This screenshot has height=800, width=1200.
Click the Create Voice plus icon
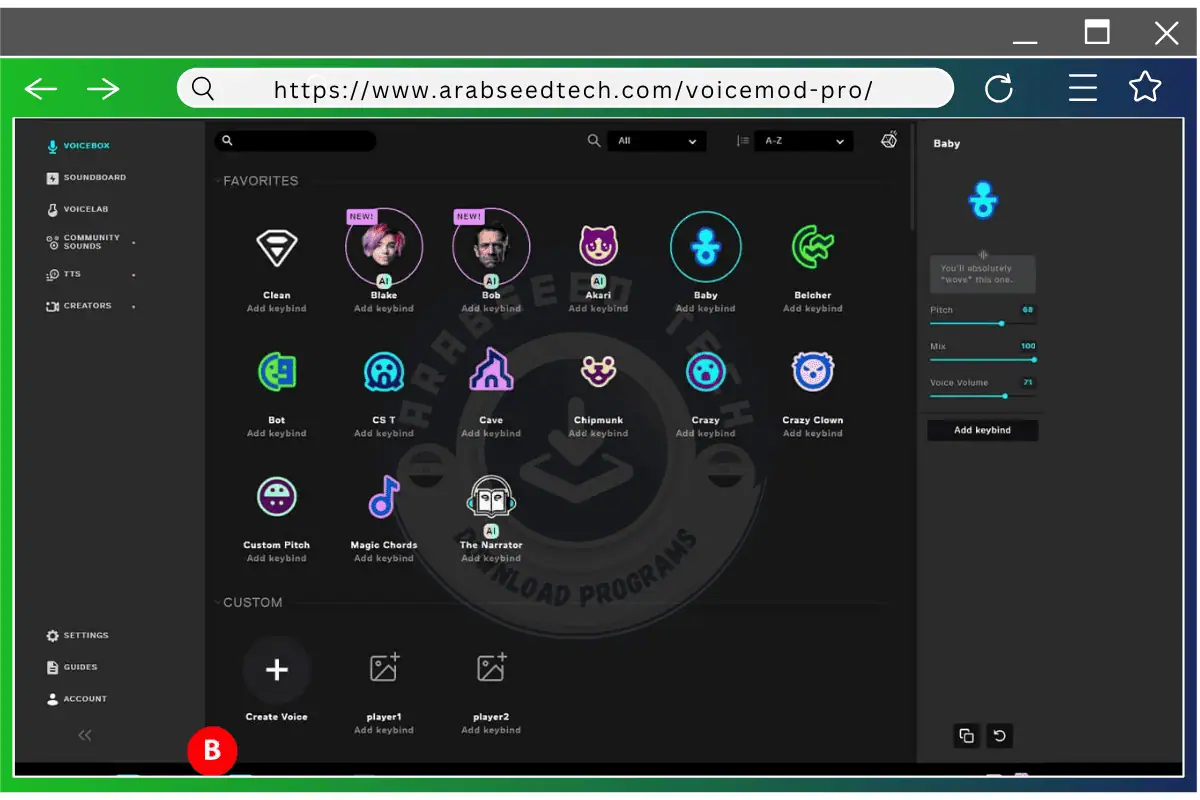277,667
